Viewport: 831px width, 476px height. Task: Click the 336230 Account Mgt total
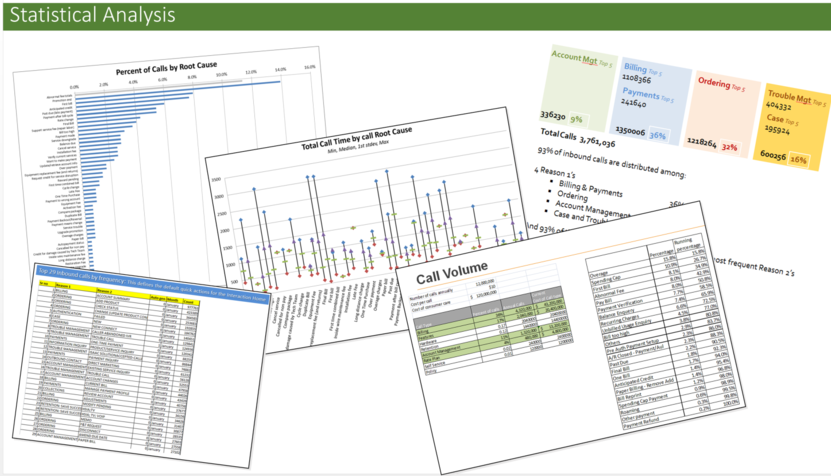[x=553, y=114]
